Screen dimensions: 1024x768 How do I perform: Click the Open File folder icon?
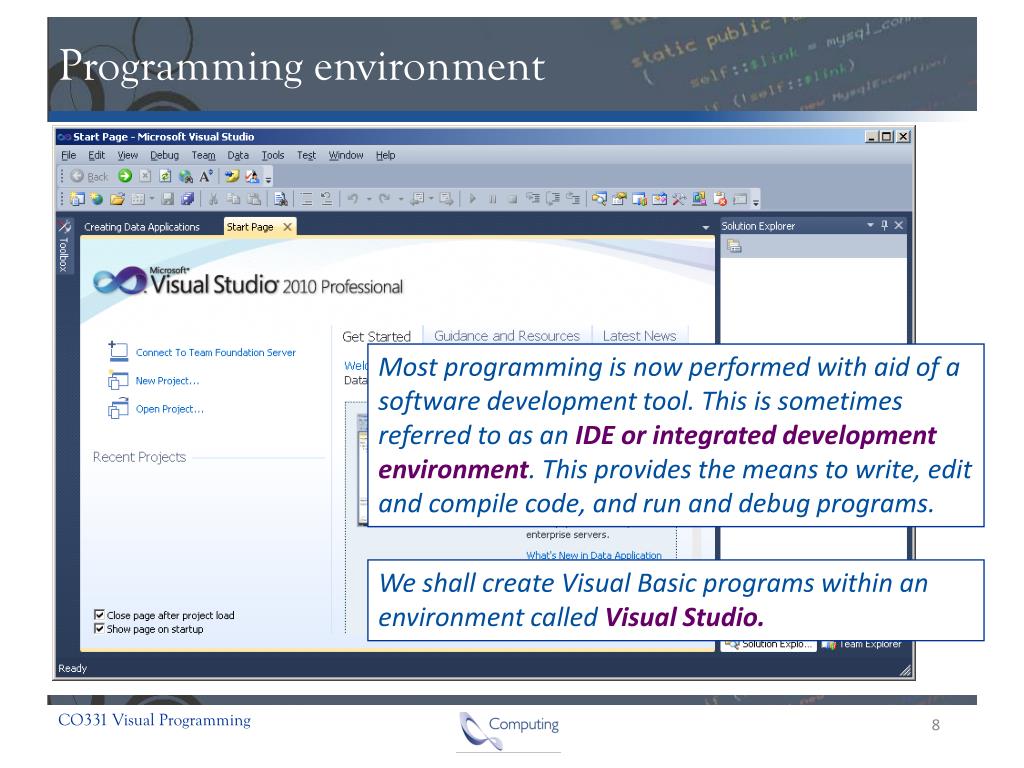118,199
